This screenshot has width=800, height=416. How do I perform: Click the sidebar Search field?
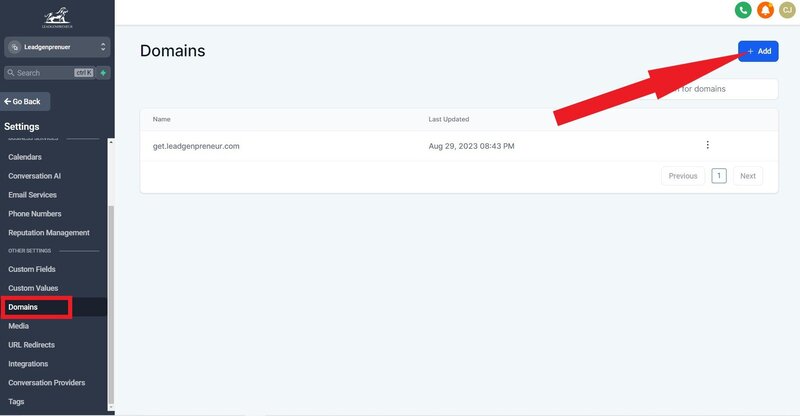point(49,73)
